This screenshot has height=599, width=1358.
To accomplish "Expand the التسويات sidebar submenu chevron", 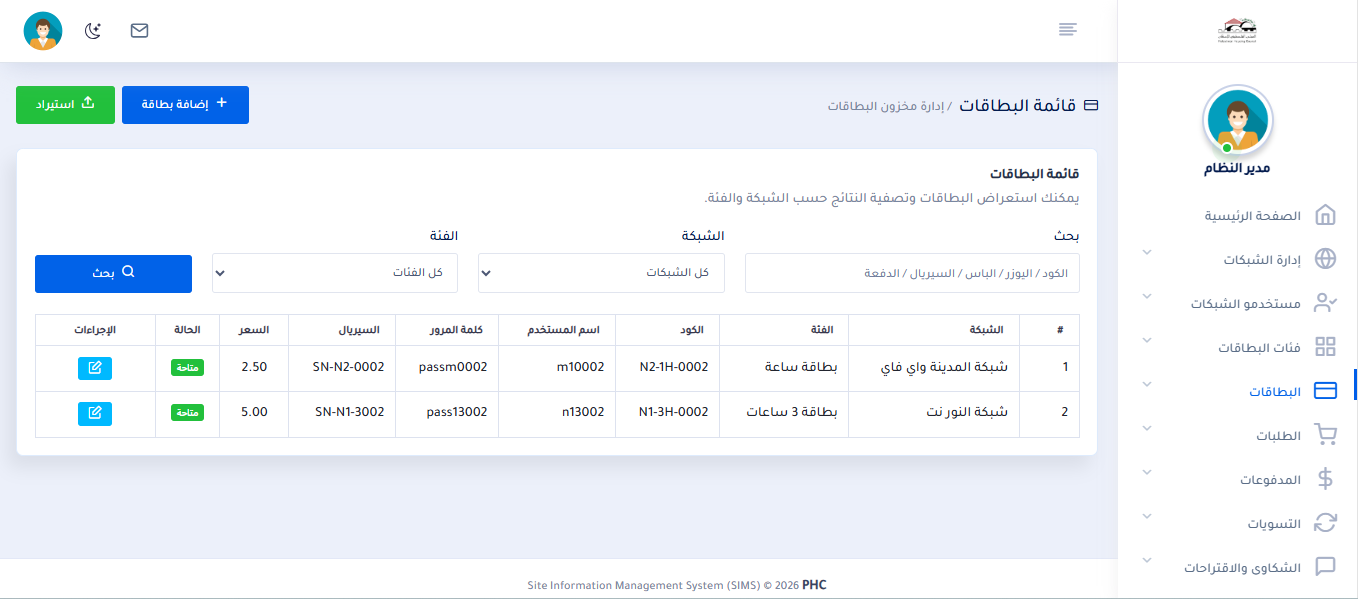I will coord(1147,517).
